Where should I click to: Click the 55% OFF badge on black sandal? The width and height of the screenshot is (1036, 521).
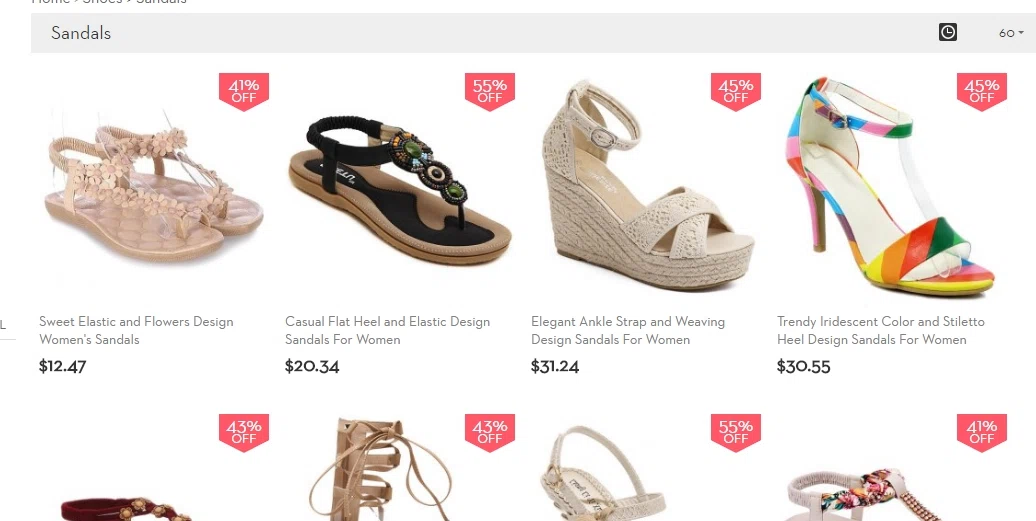pyautogui.click(x=490, y=92)
